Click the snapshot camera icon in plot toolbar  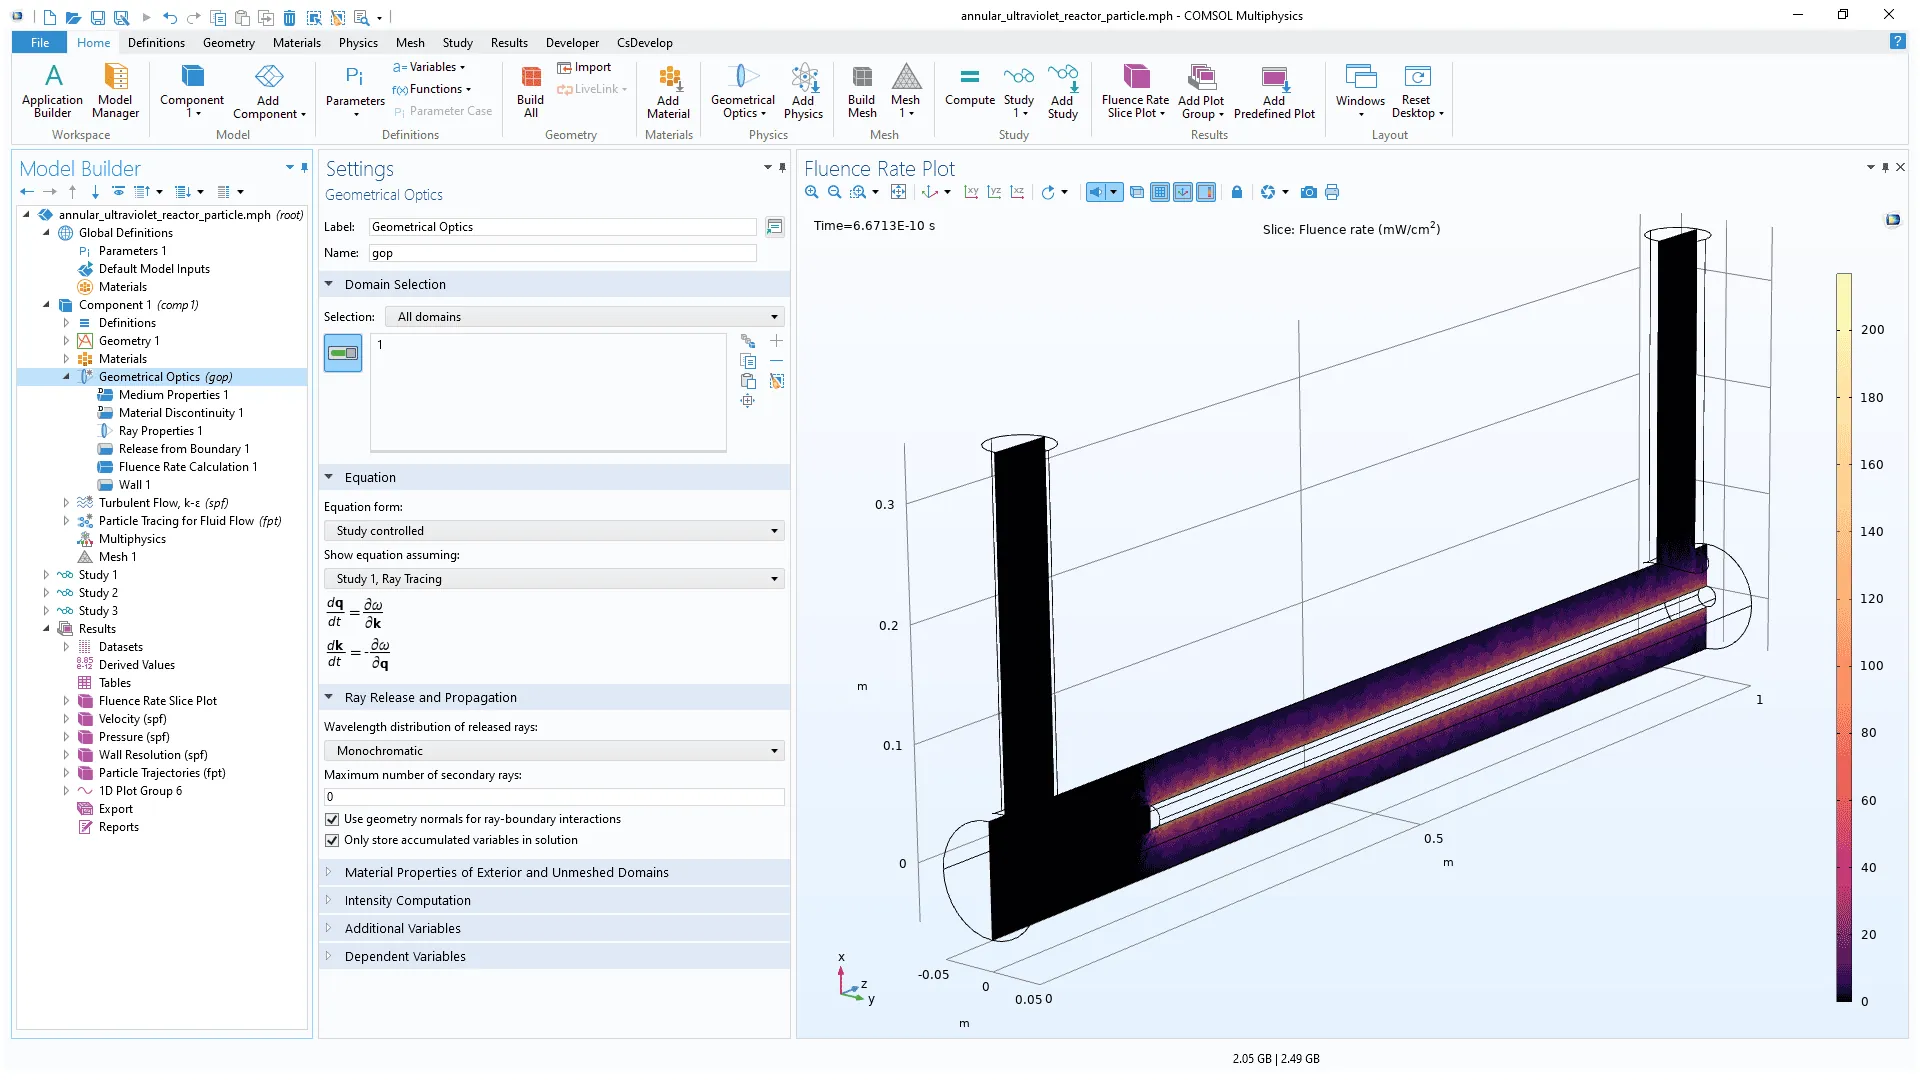tap(1308, 192)
